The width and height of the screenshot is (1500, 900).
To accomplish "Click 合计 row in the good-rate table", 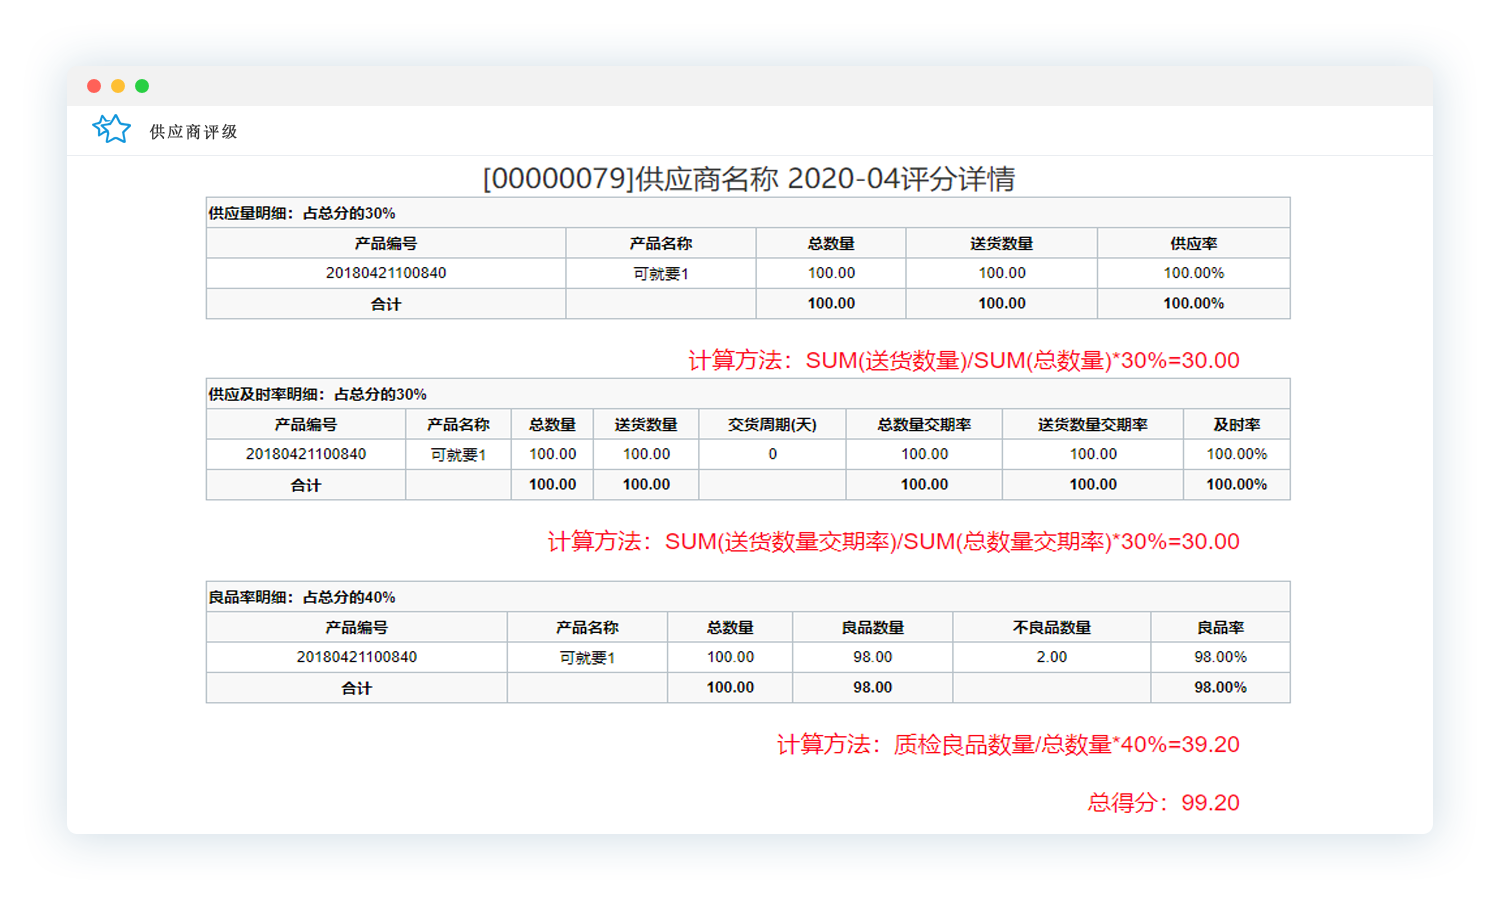I will (356, 688).
